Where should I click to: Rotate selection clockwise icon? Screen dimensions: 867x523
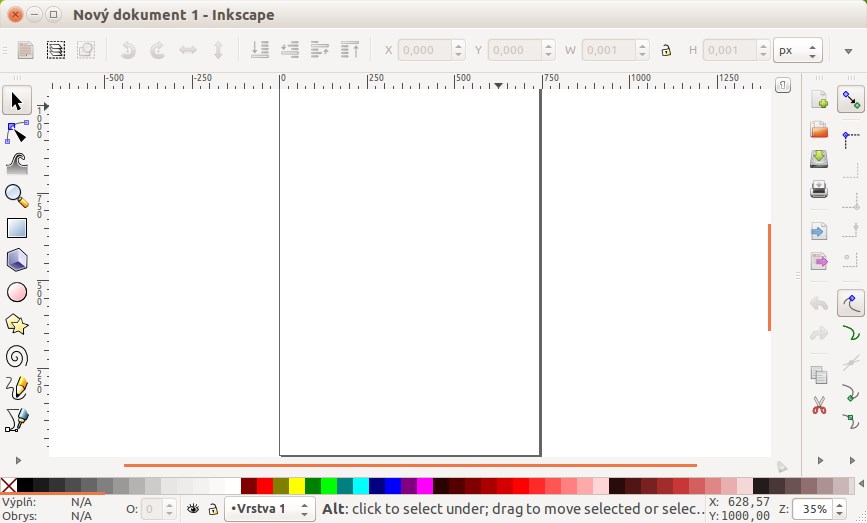click(x=158, y=50)
